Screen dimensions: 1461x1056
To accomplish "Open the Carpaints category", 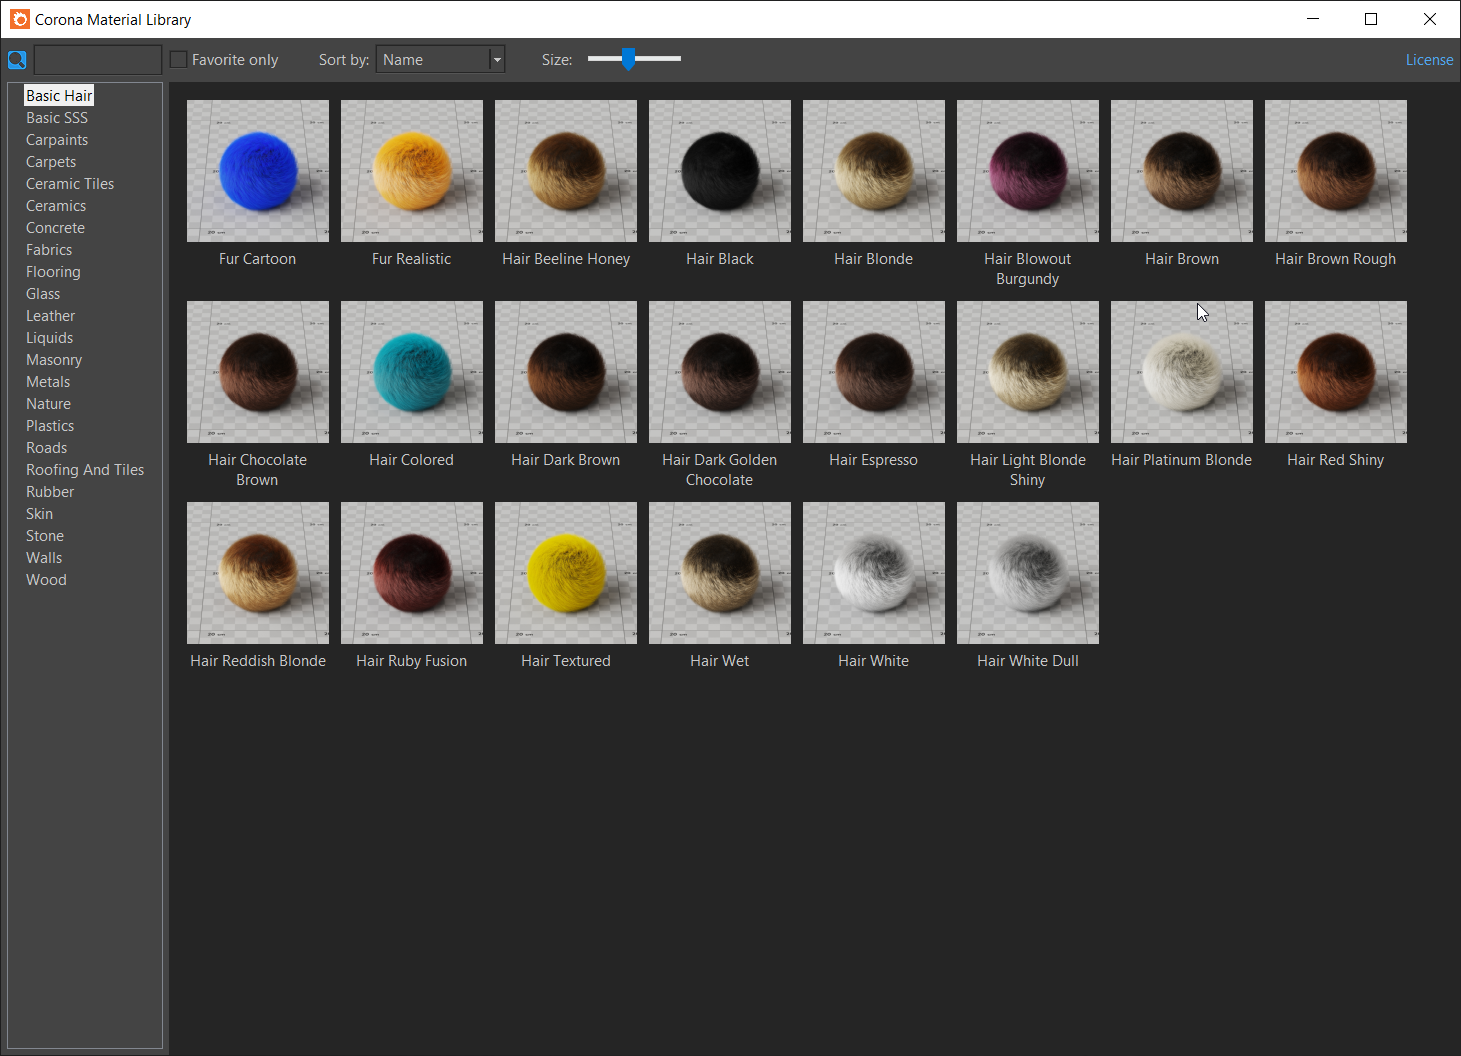I will pyautogui.click(x=57, y=140).
